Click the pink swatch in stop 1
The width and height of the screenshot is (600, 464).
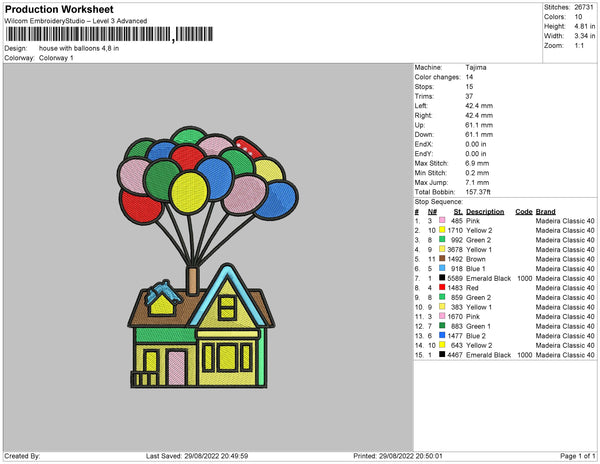pos(442,220)
